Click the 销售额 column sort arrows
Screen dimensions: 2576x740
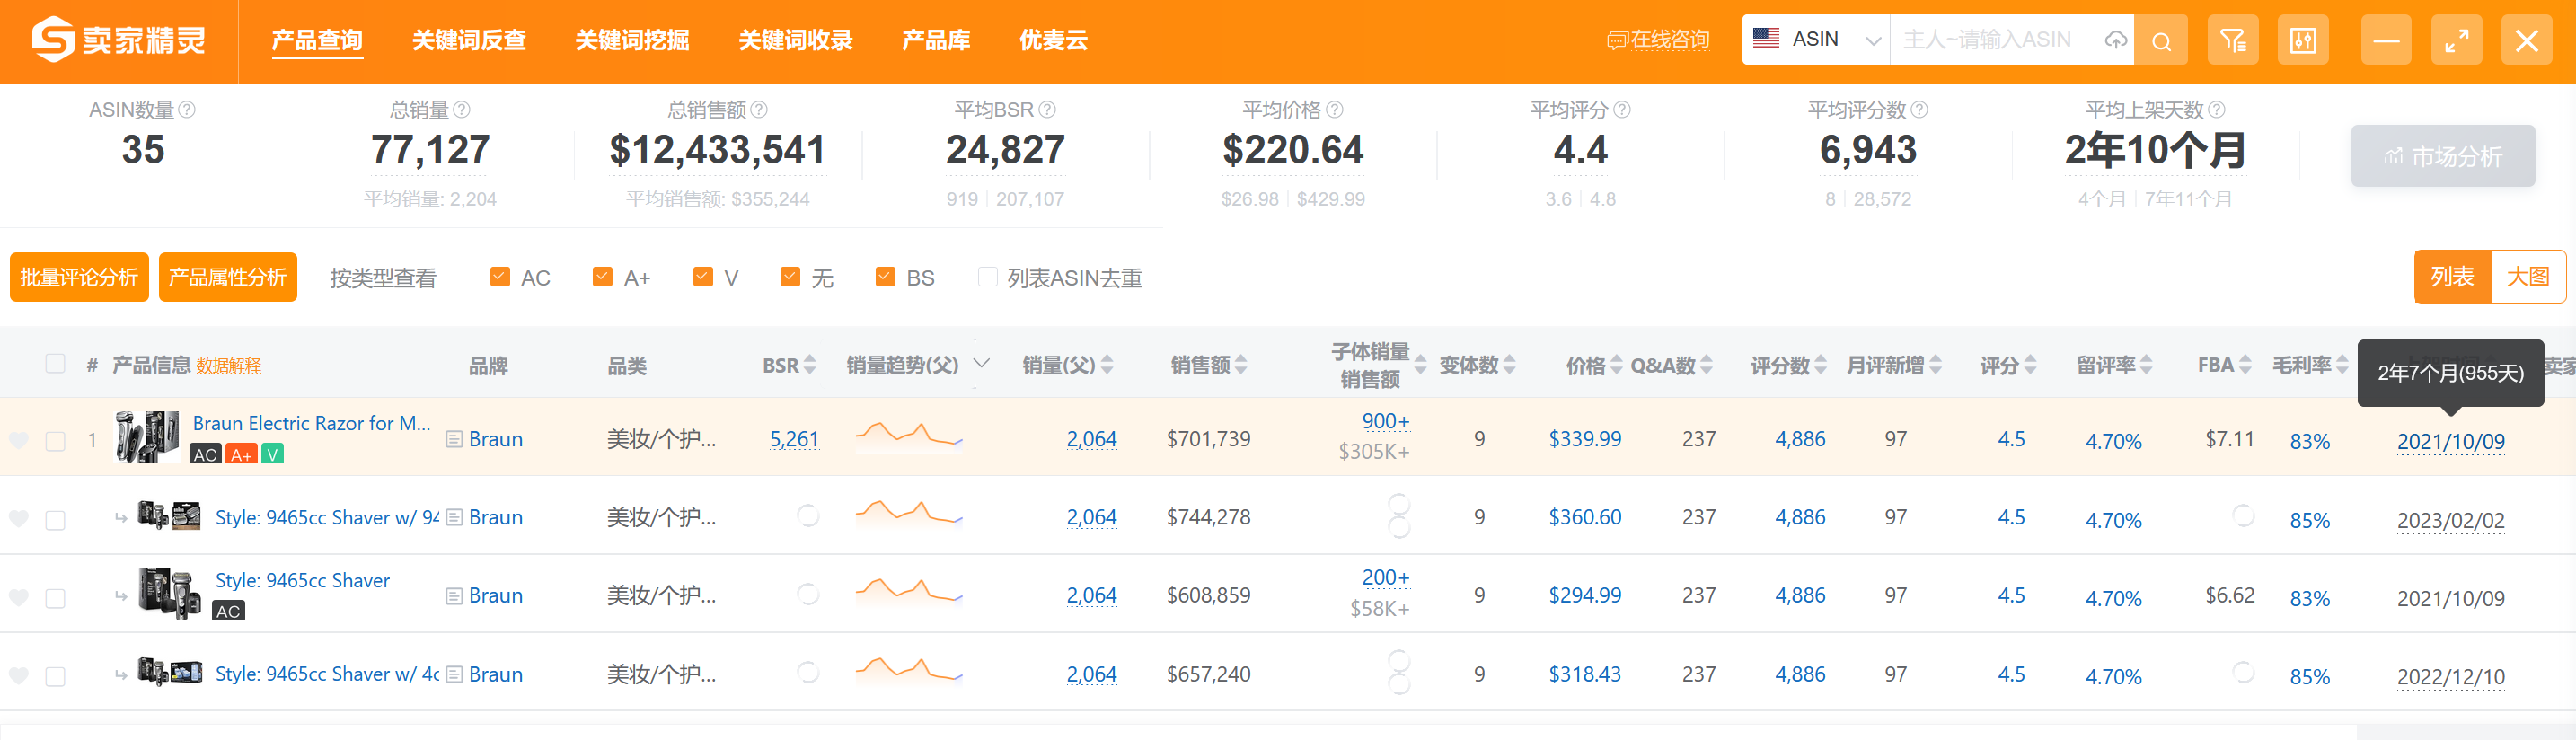click(1241, 365)
